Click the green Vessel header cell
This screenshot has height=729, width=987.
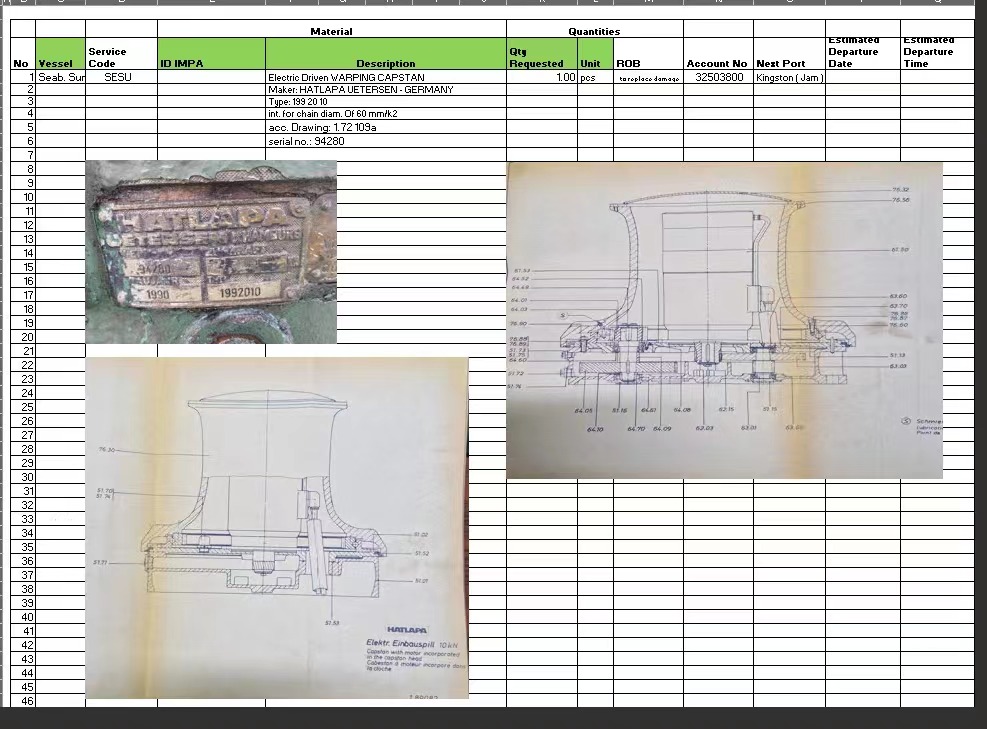coord(60,55)
